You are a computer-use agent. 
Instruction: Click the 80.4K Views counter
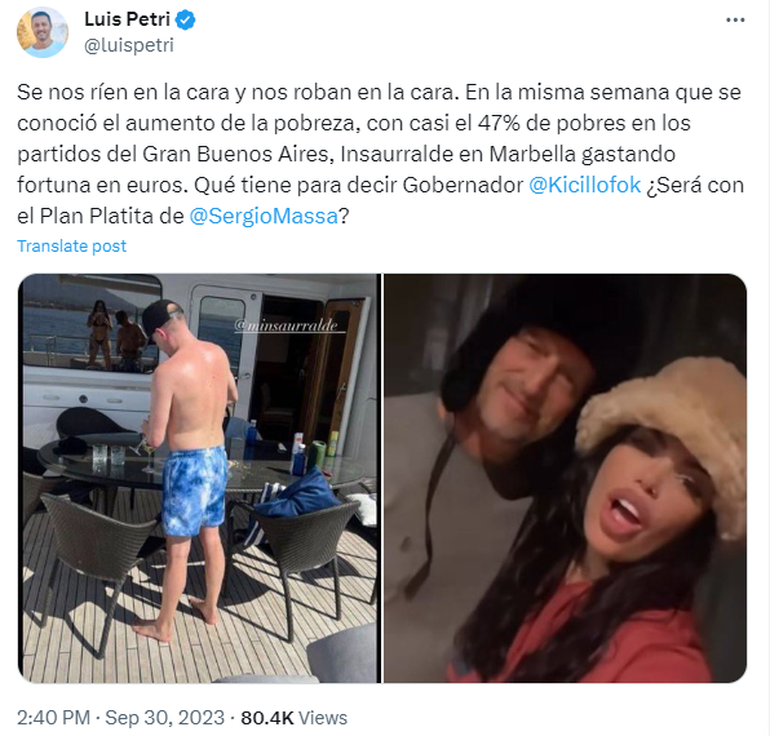pos(294,717)
